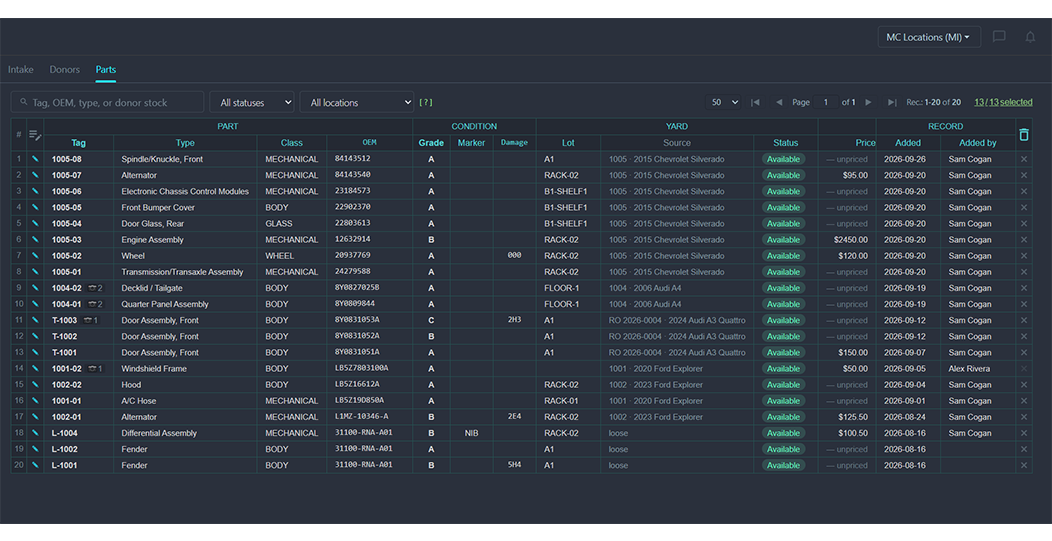Open the chat messages icon
The image size is (1052, 541).
(999, 37)
